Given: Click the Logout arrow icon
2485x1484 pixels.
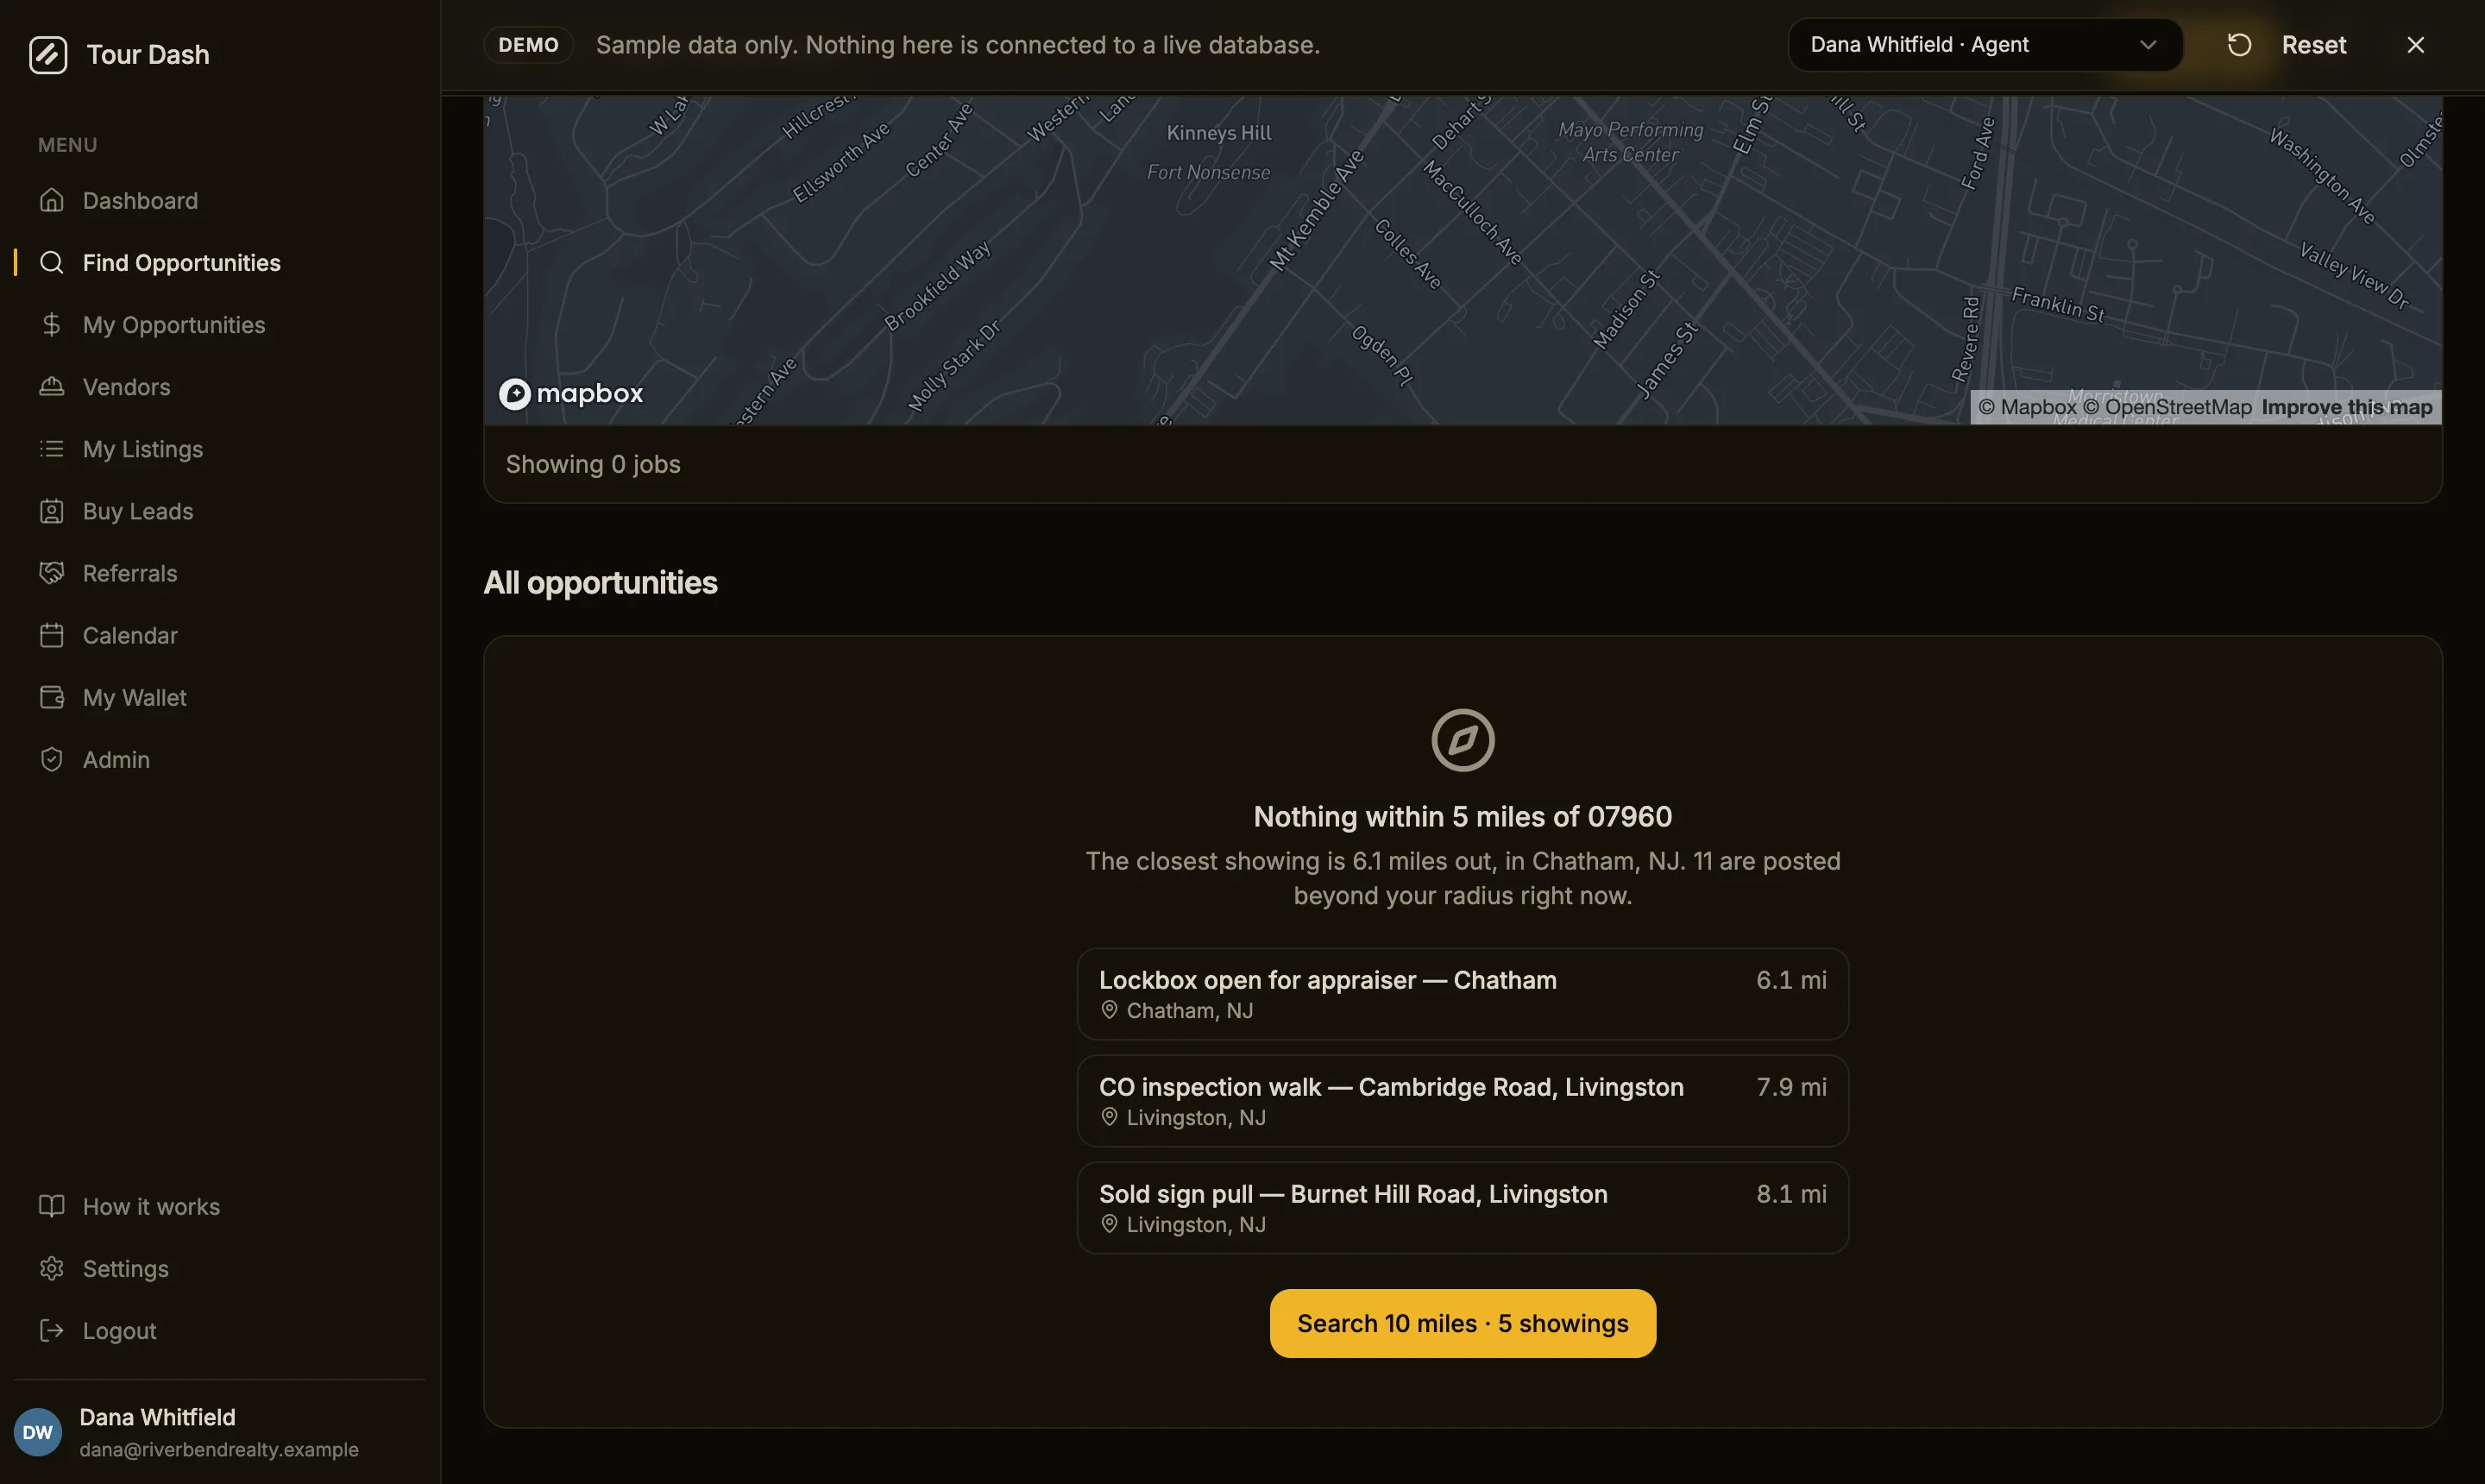Looking at the screenshot, I should coord(52,1330).
